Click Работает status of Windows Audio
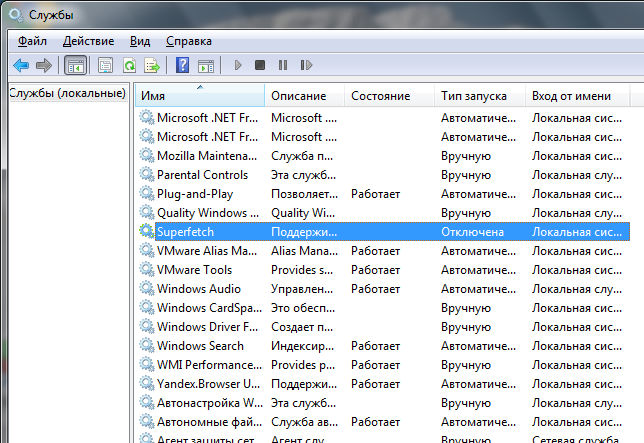 click(375, 289)
